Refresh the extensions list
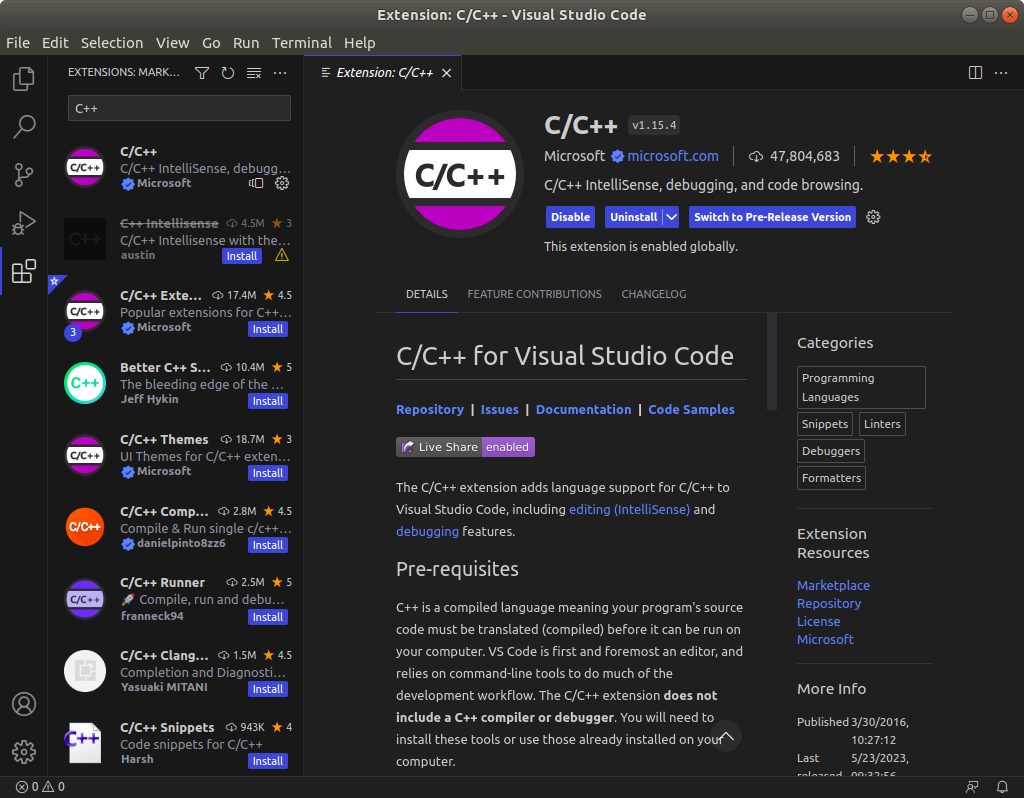Screen dimensions: 1024x798 (227, 72)
